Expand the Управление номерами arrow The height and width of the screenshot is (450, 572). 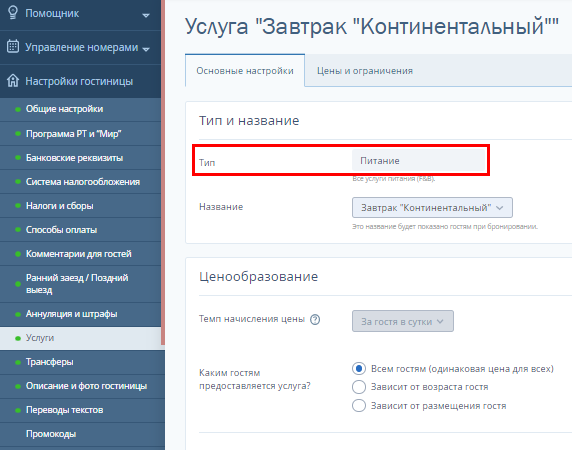click(x=146, y=49)
